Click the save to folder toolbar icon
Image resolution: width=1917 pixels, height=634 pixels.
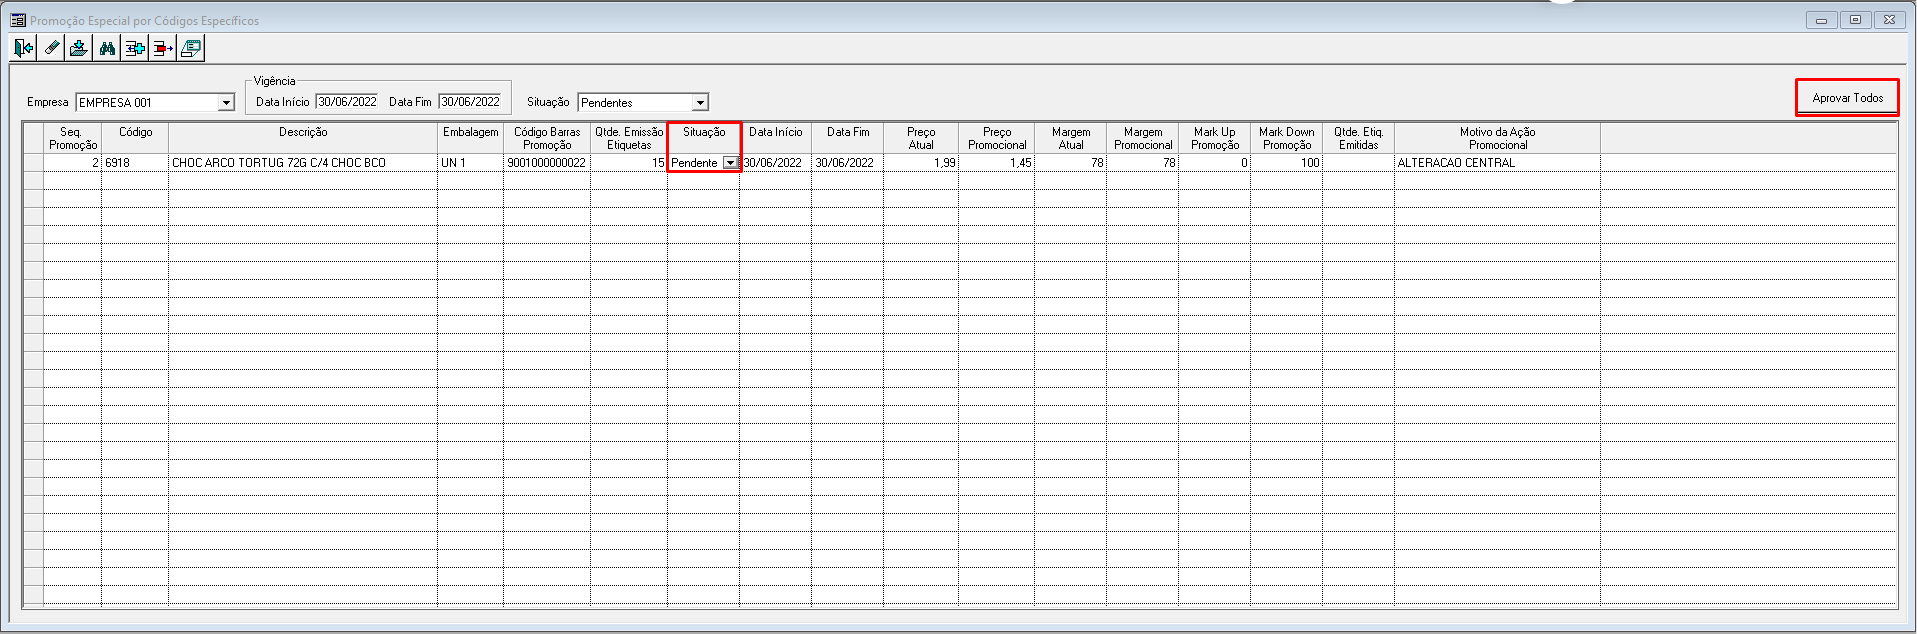[x=79, y=47]
